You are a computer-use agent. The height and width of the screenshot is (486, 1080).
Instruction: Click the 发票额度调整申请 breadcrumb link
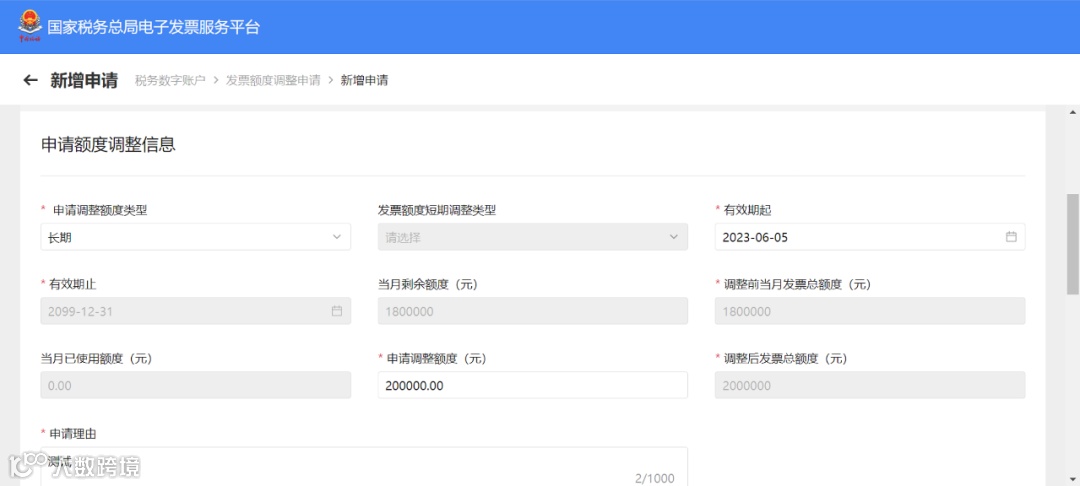[x=273, y=81]
